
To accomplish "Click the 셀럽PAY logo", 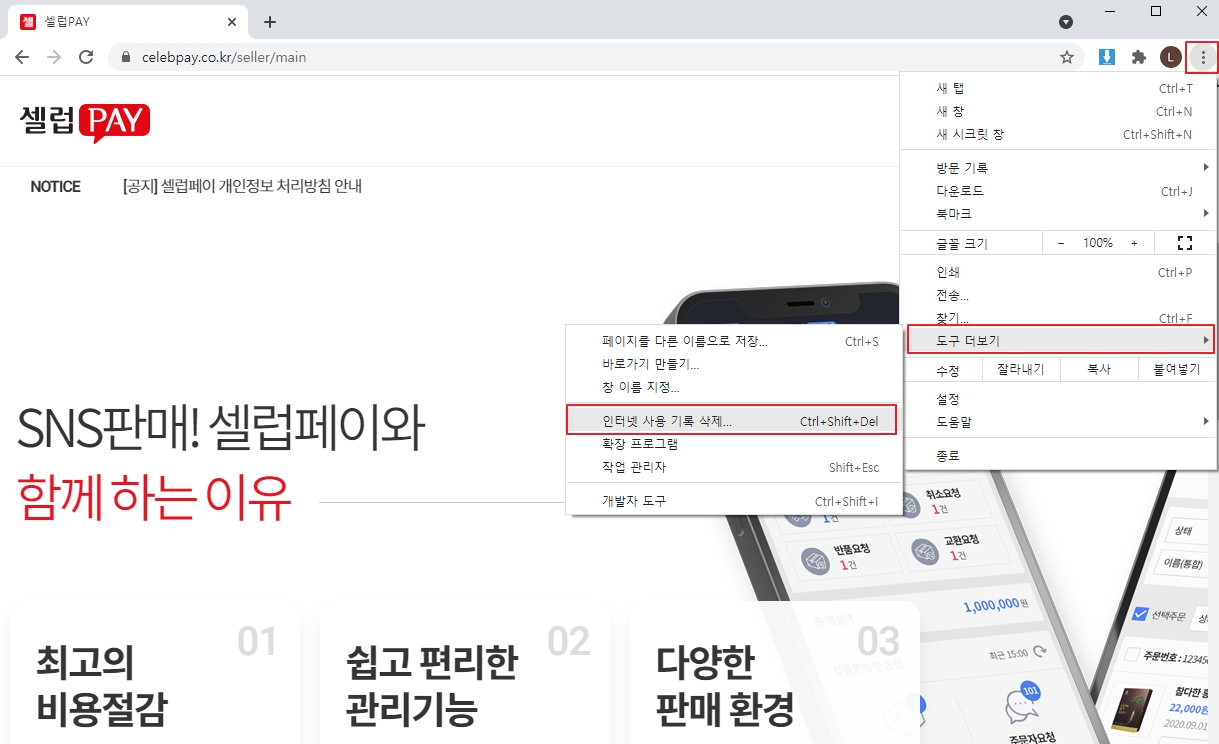I will (85, 122).
